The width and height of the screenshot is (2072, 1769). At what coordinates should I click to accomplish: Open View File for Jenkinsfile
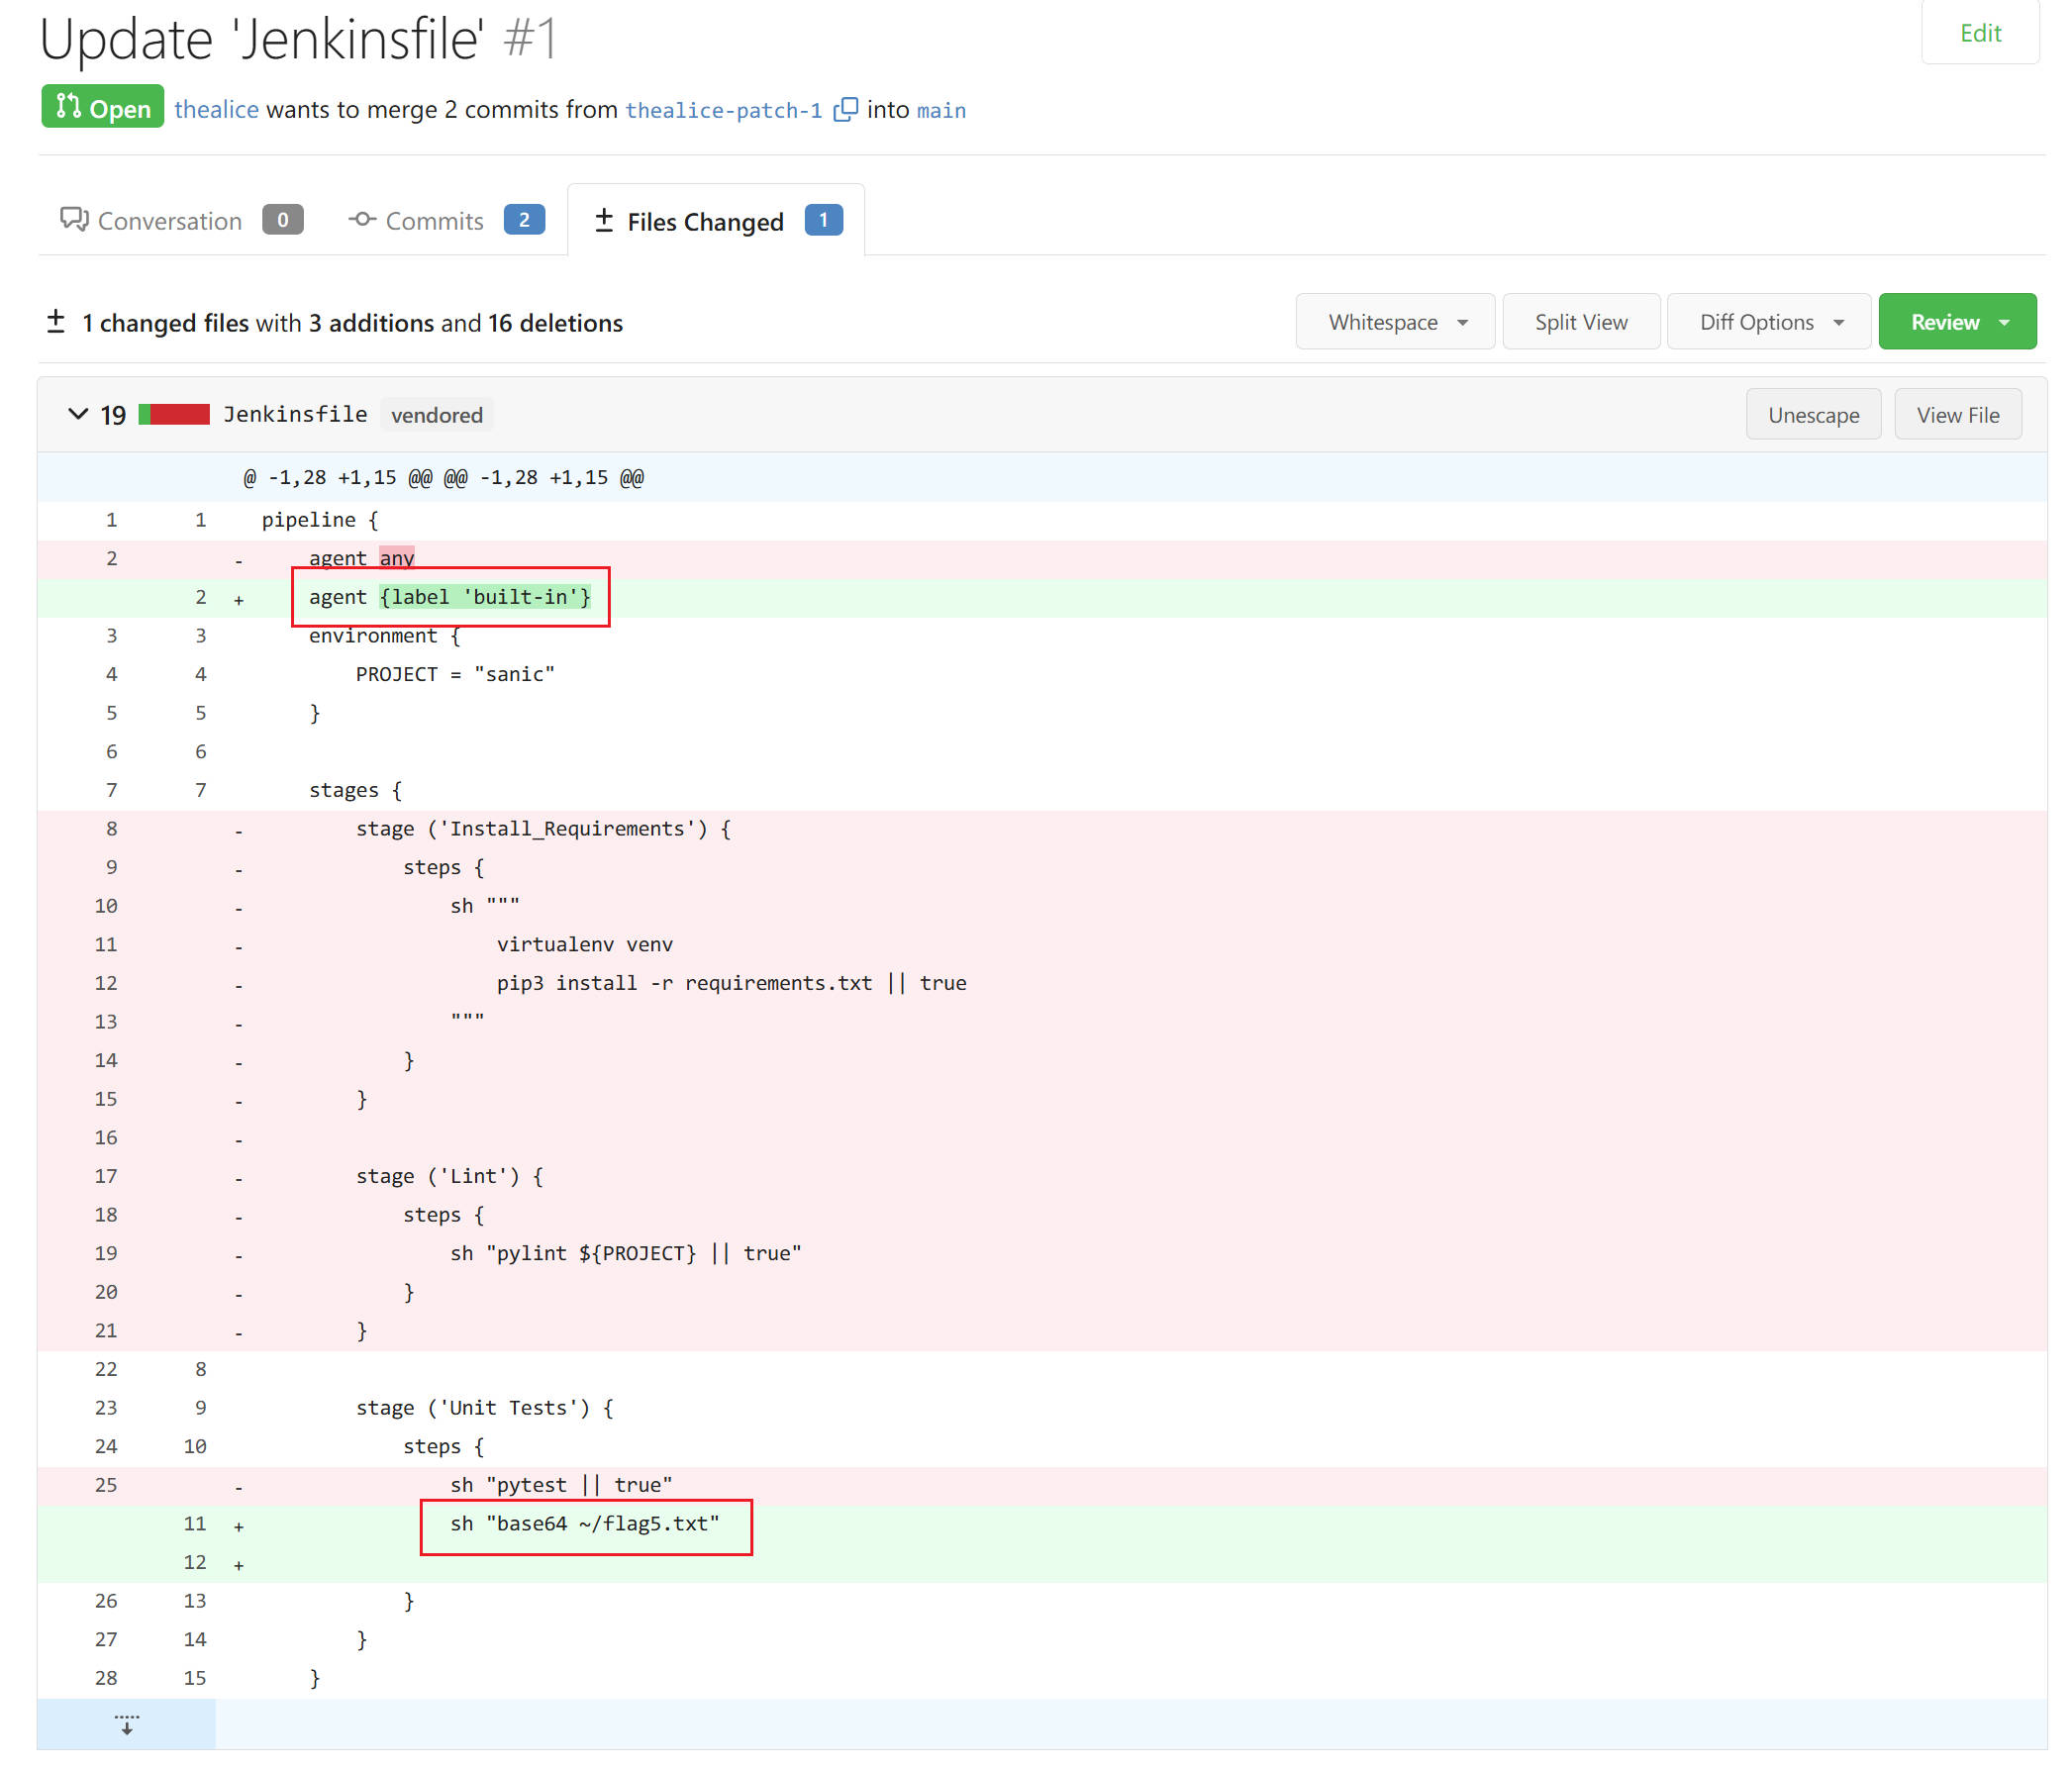[x=1957, y=414]
